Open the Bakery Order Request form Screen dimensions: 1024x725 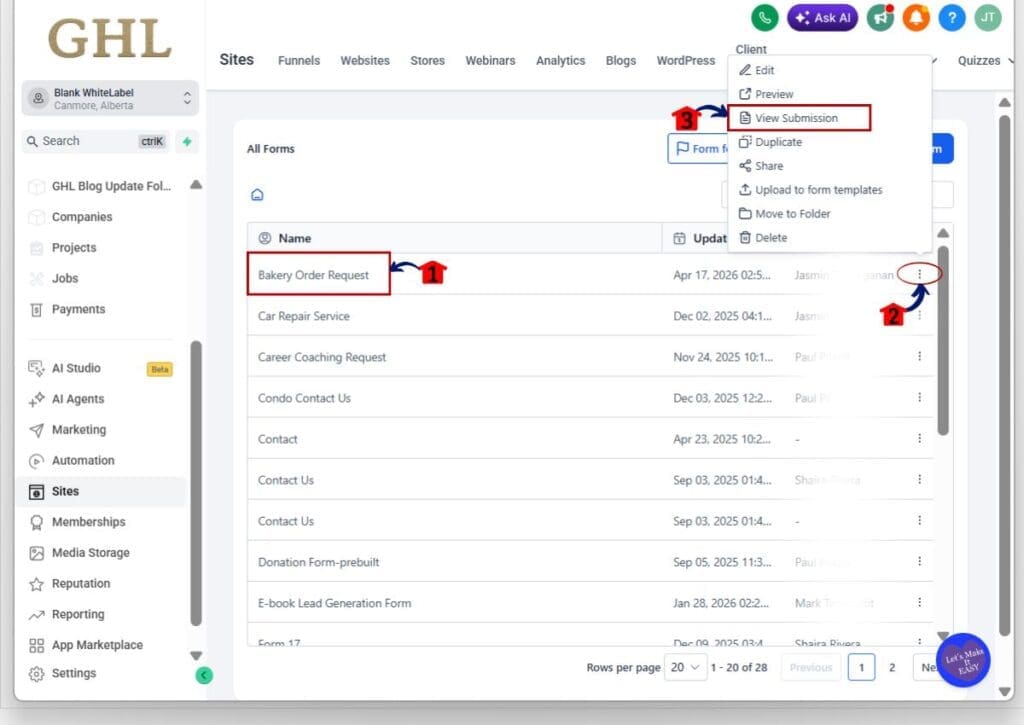tap(313, 275)
